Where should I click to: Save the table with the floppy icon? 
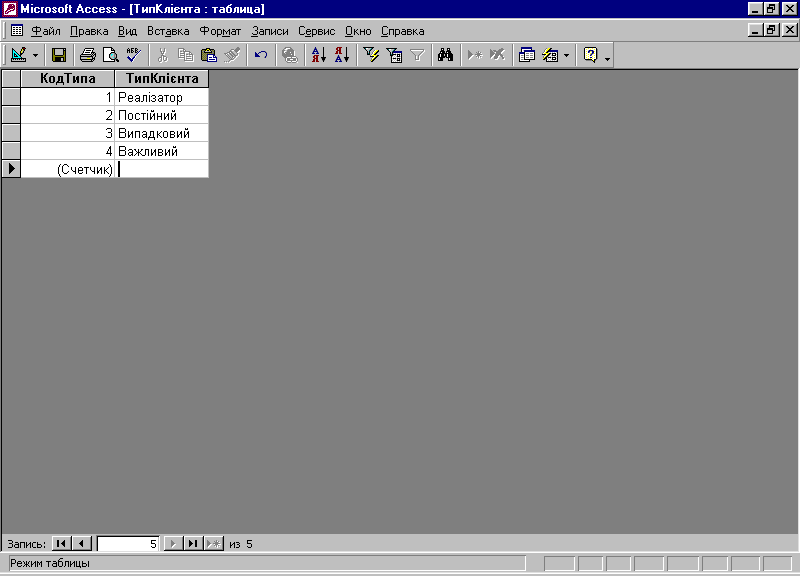click(59, 55)
